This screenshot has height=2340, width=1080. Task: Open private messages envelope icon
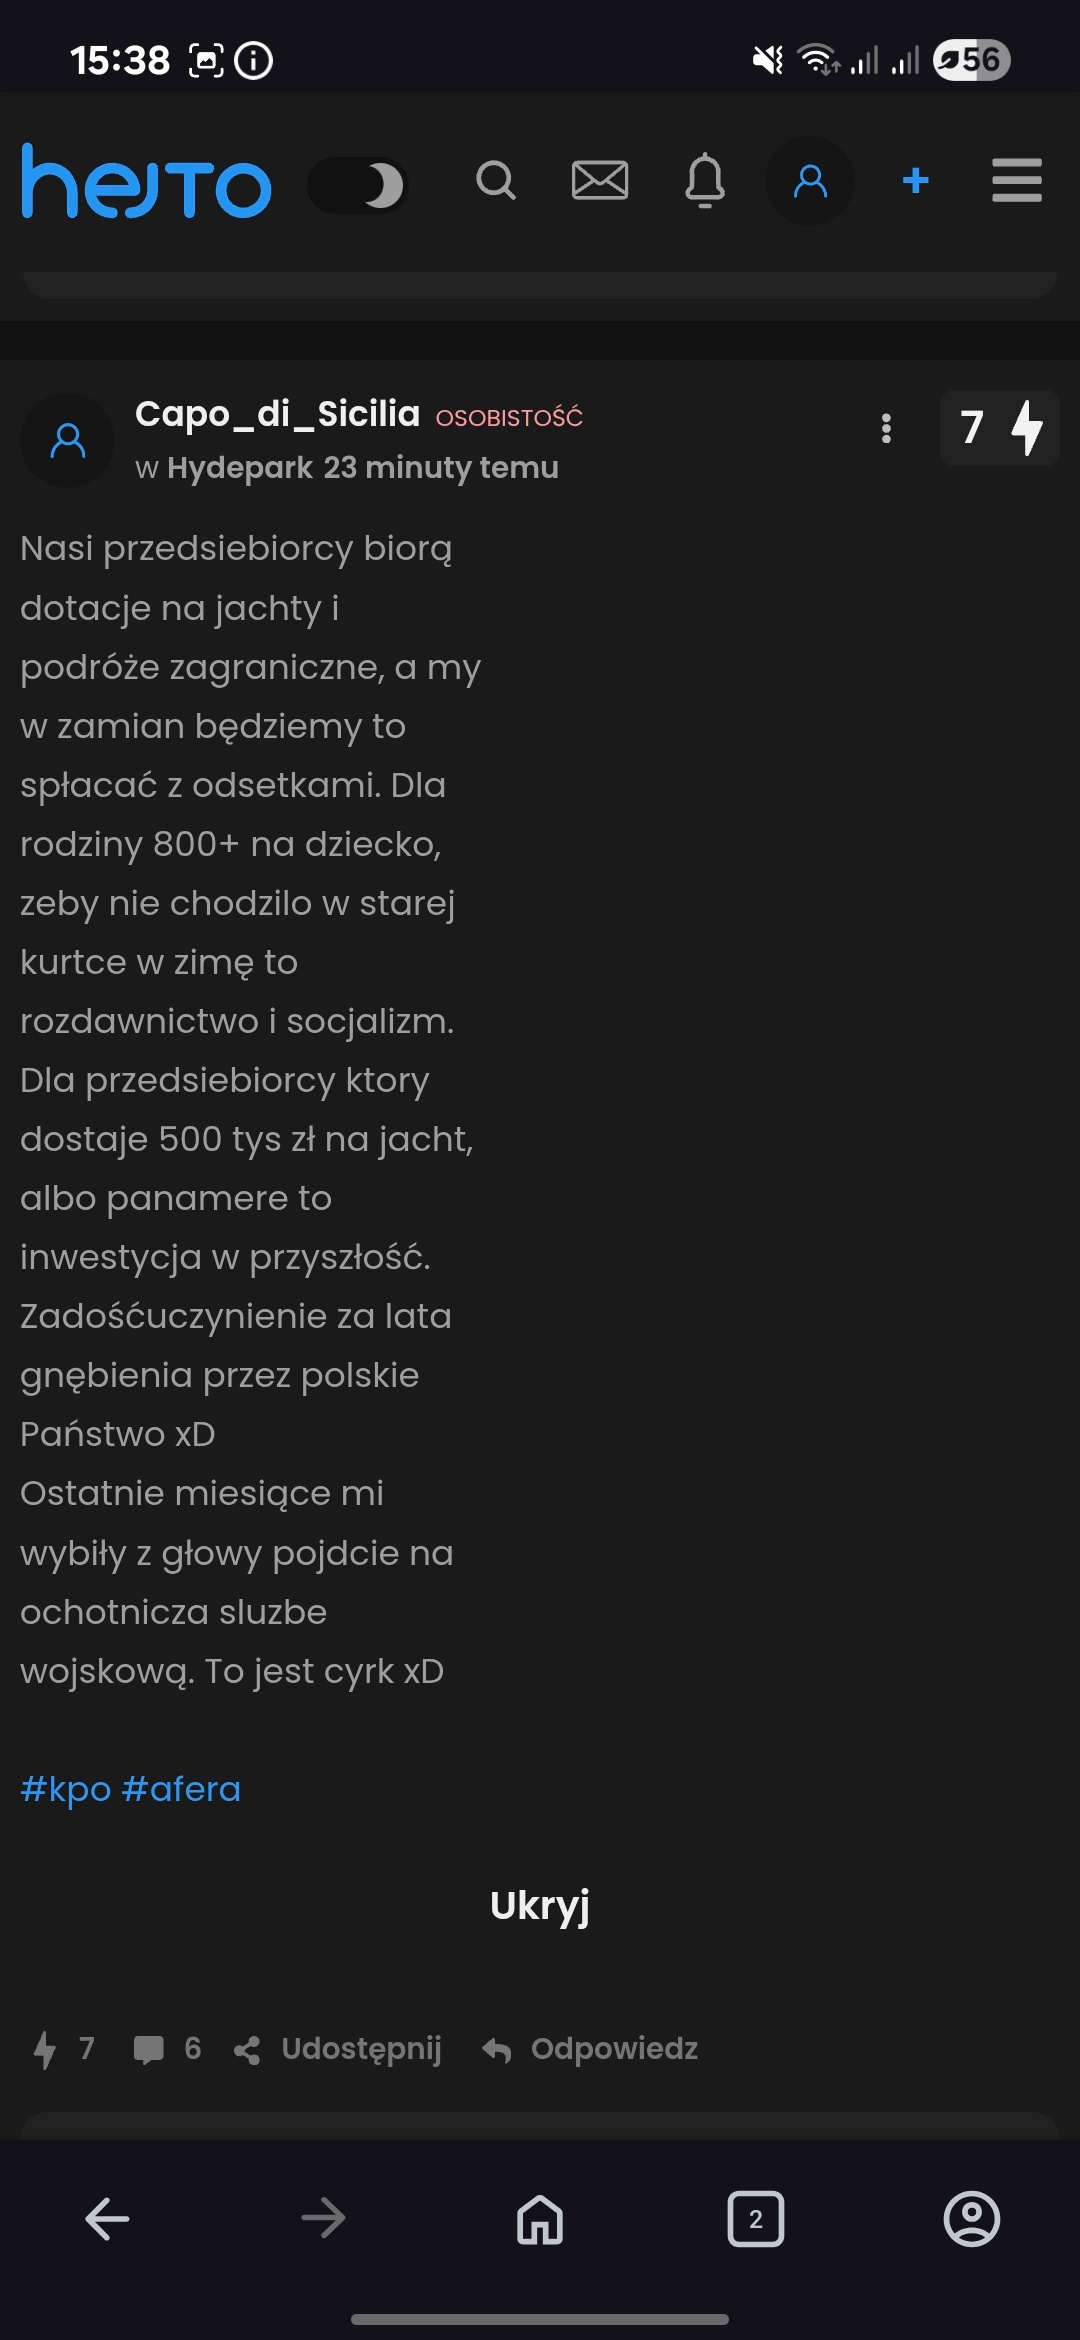(600, 181)
